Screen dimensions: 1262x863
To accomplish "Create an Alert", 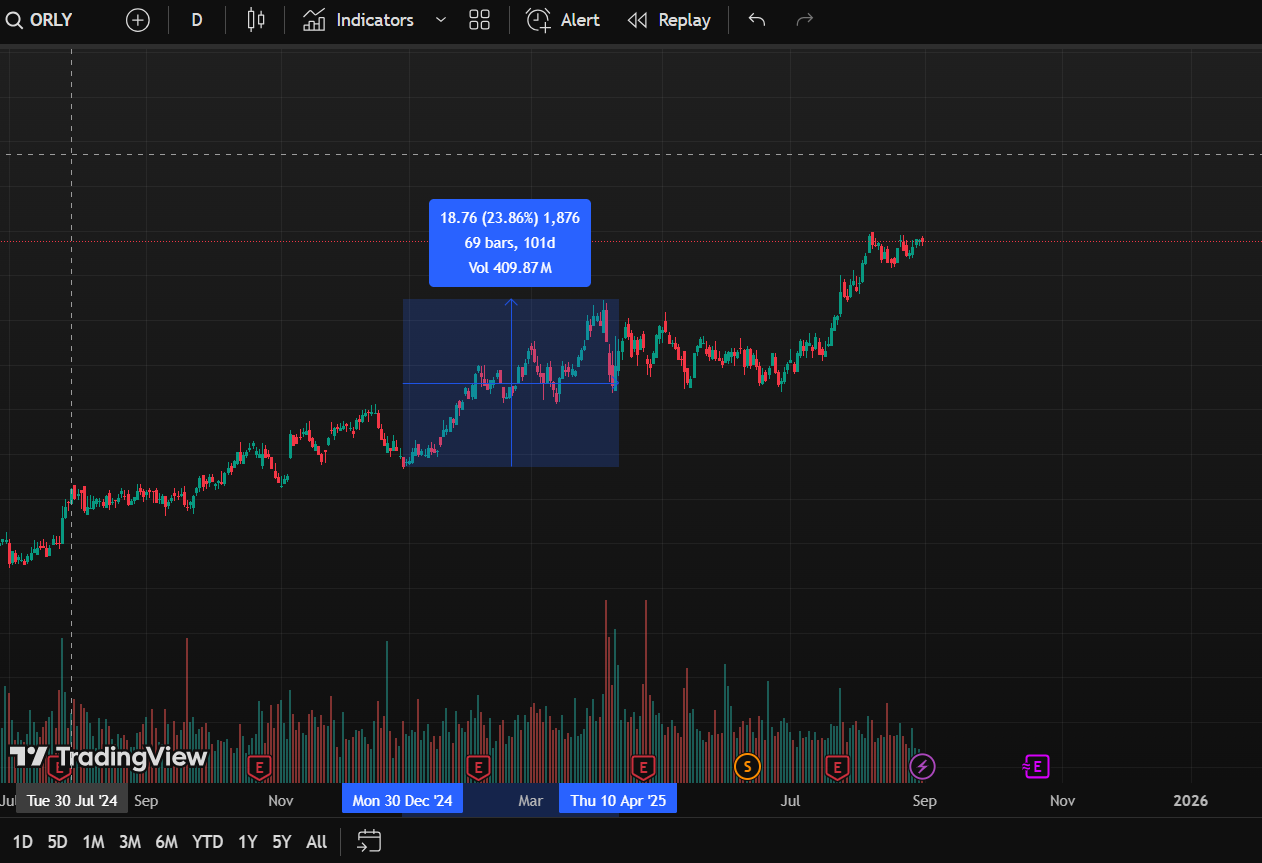I will [x=564, y=20].
